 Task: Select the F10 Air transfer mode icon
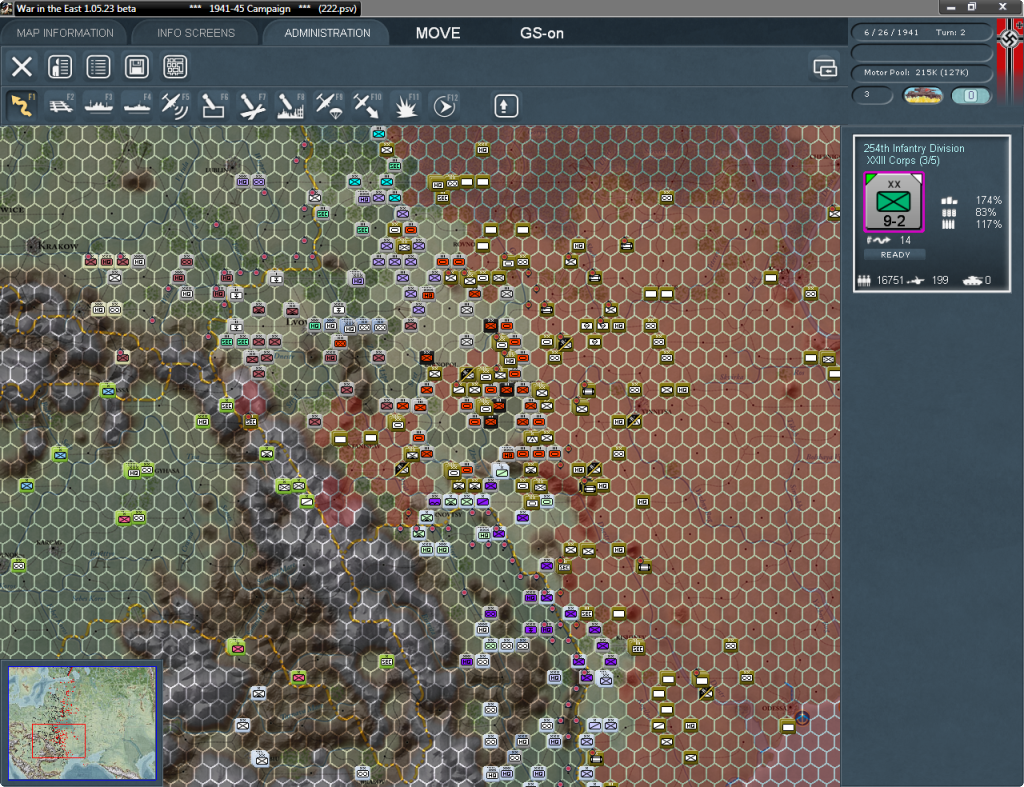(366, 106)
